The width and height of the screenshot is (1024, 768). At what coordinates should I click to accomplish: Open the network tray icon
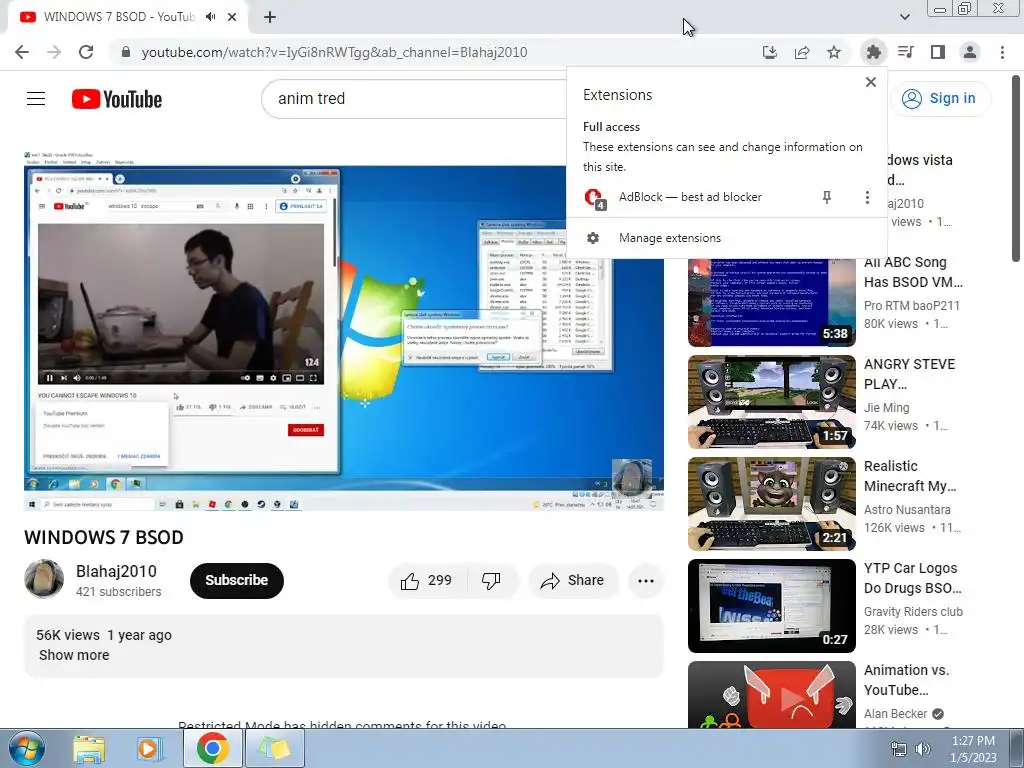point(899,749)
